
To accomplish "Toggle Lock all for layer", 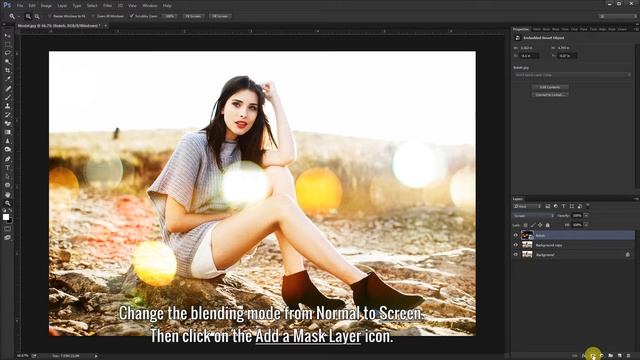I will coord(548,225).
